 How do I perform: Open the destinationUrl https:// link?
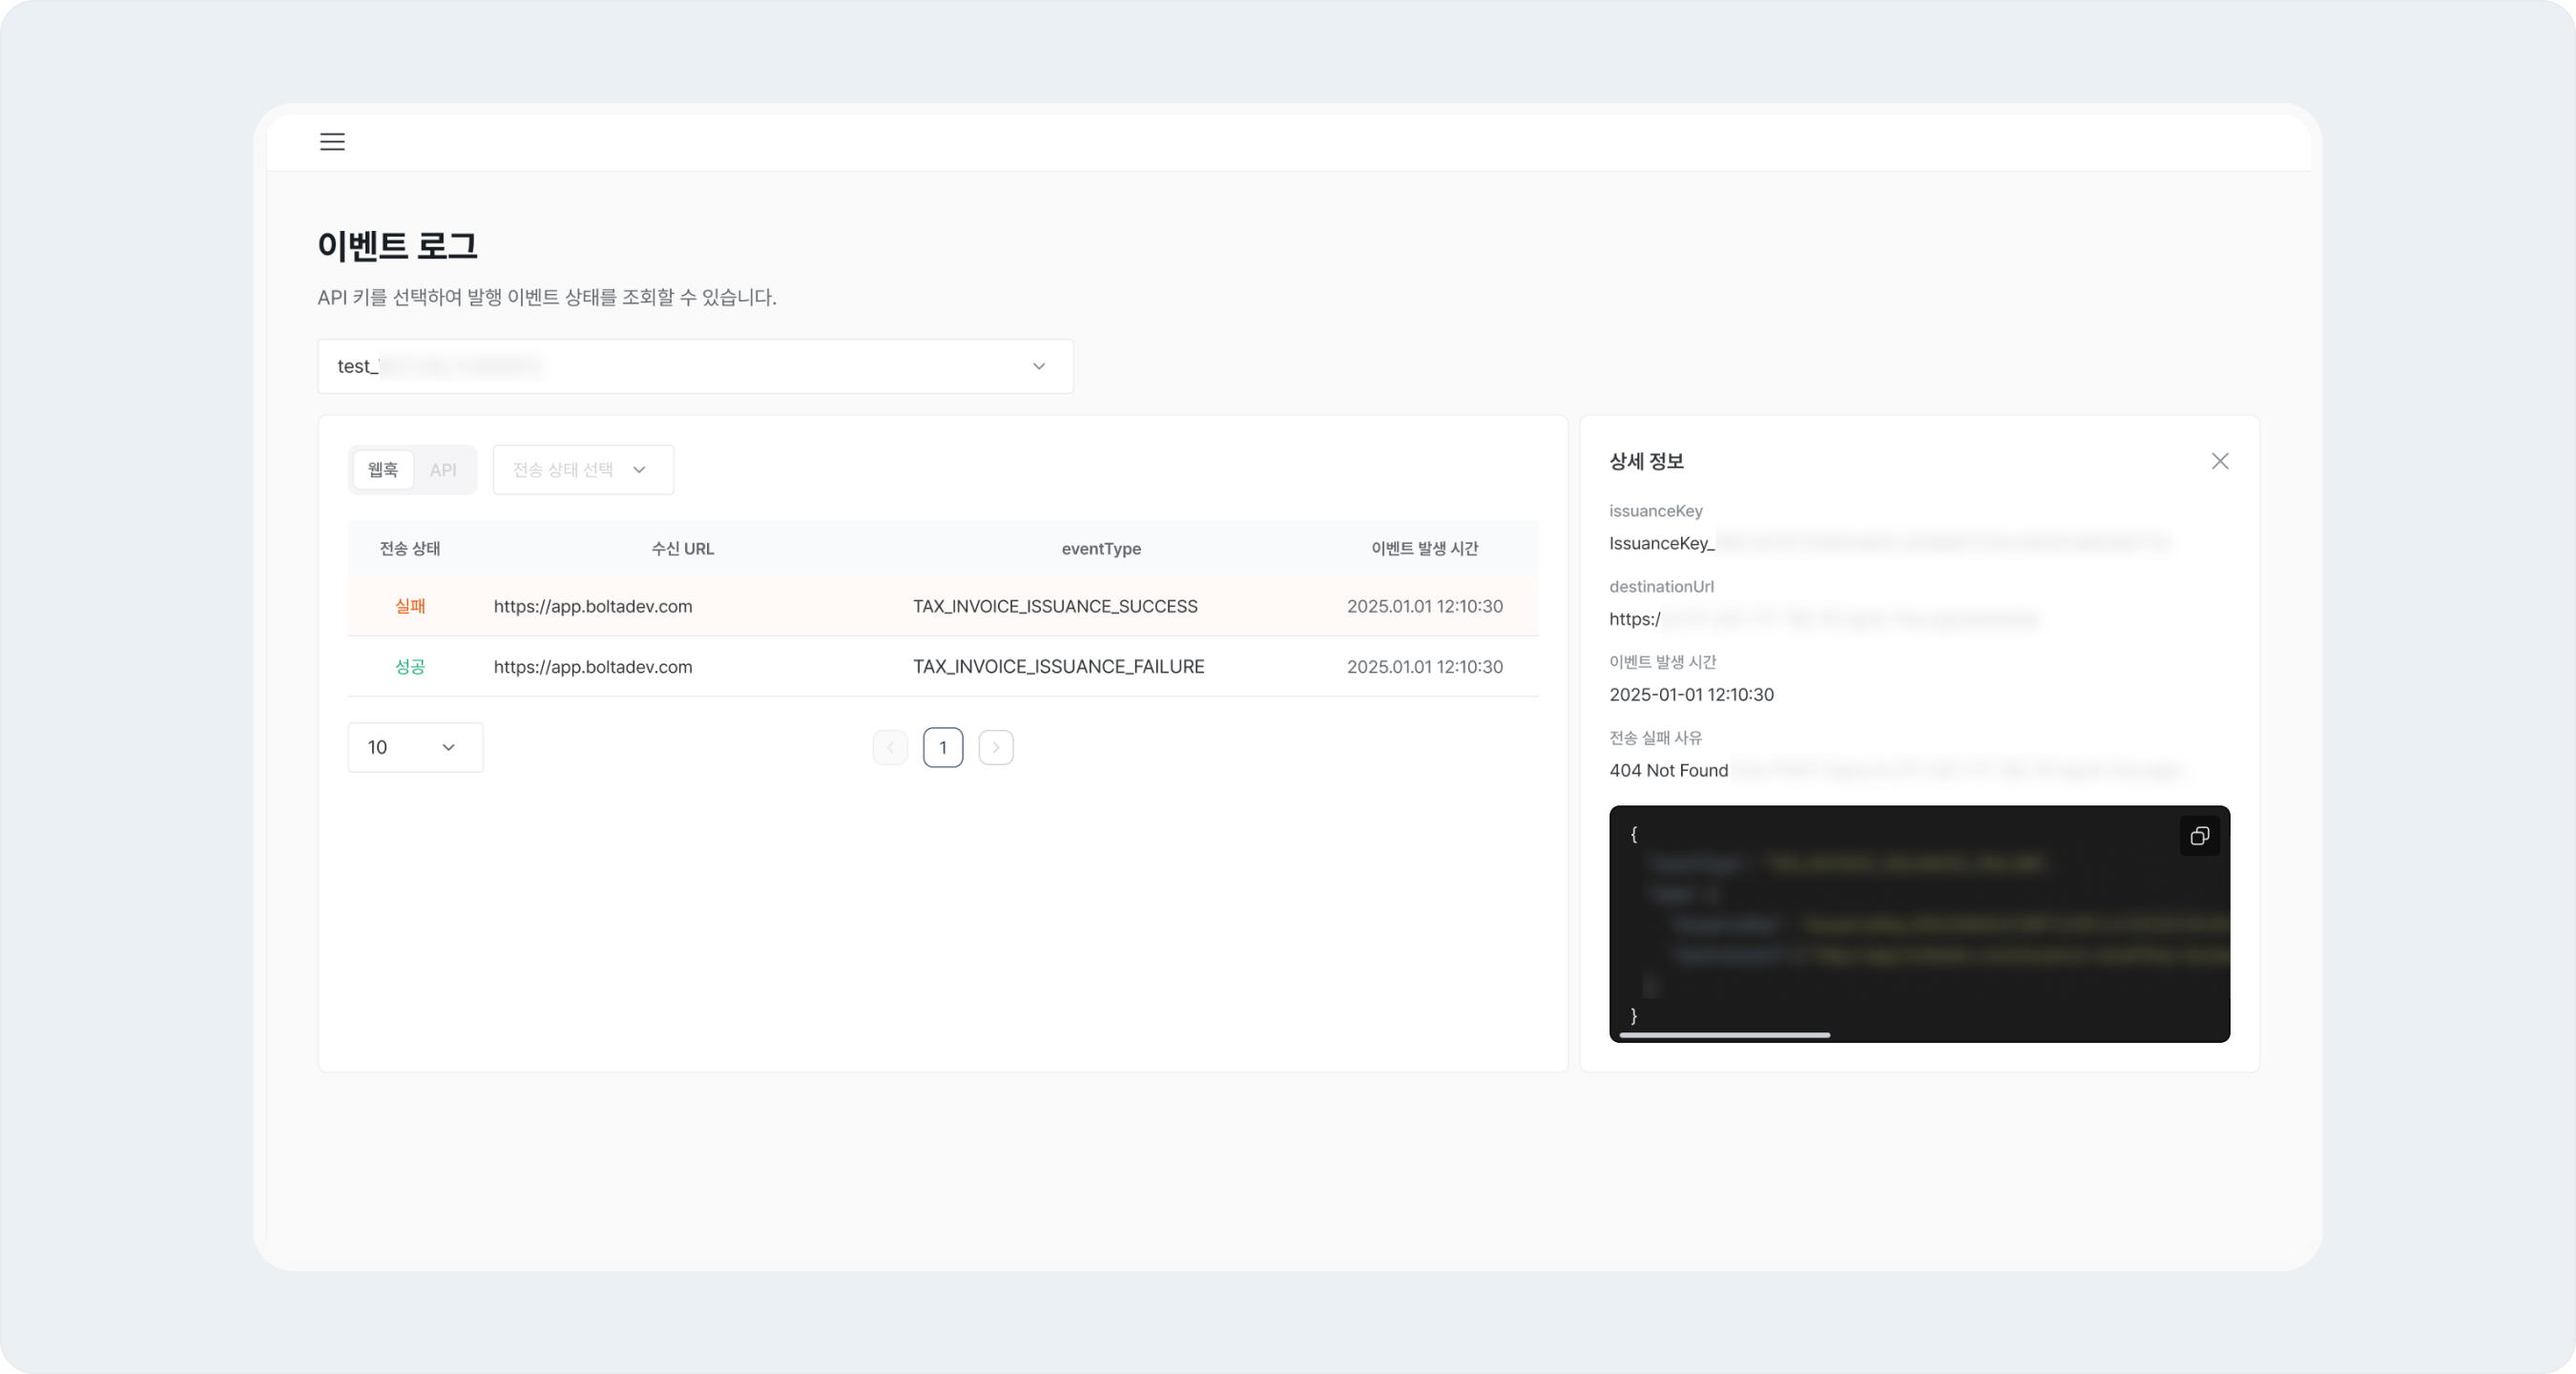point(1633,619)
